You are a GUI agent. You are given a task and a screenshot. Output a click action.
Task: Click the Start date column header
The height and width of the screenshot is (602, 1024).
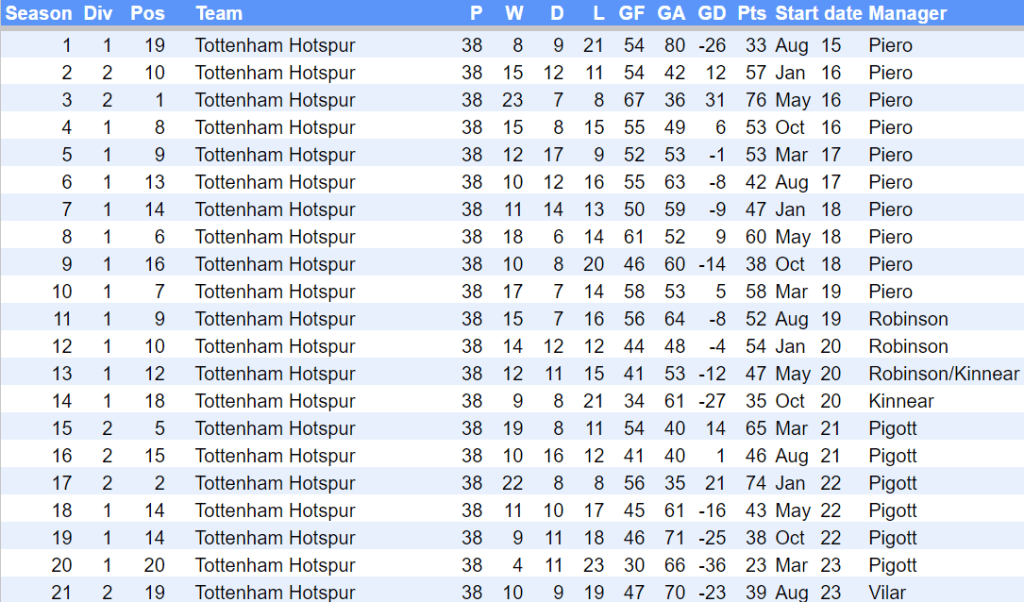[x=817, y=14]
